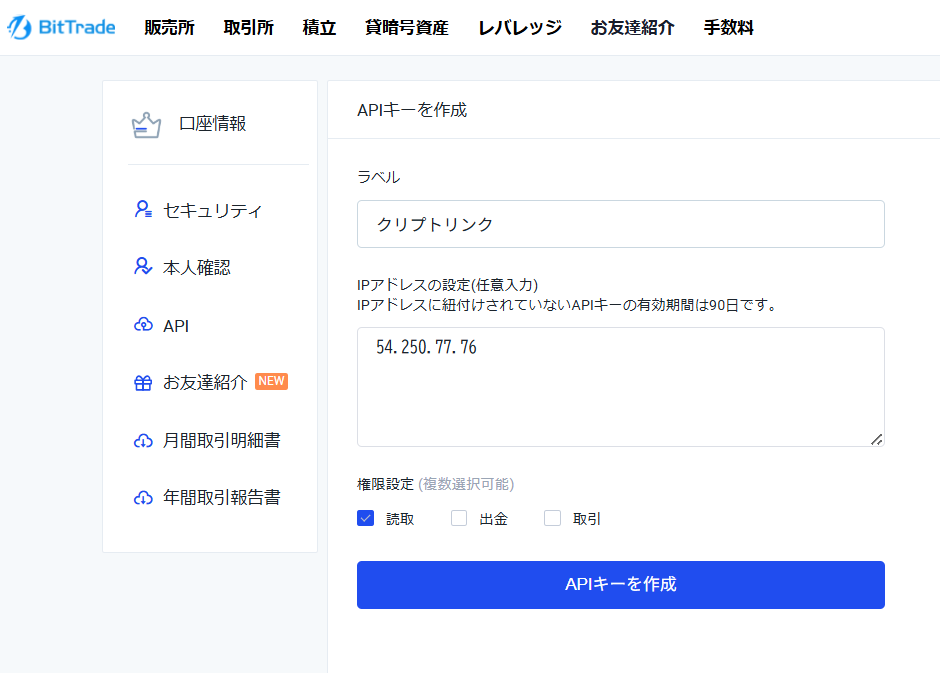
Task: Click the gift icon beside お友達紹介
Action: pos(143,382)
